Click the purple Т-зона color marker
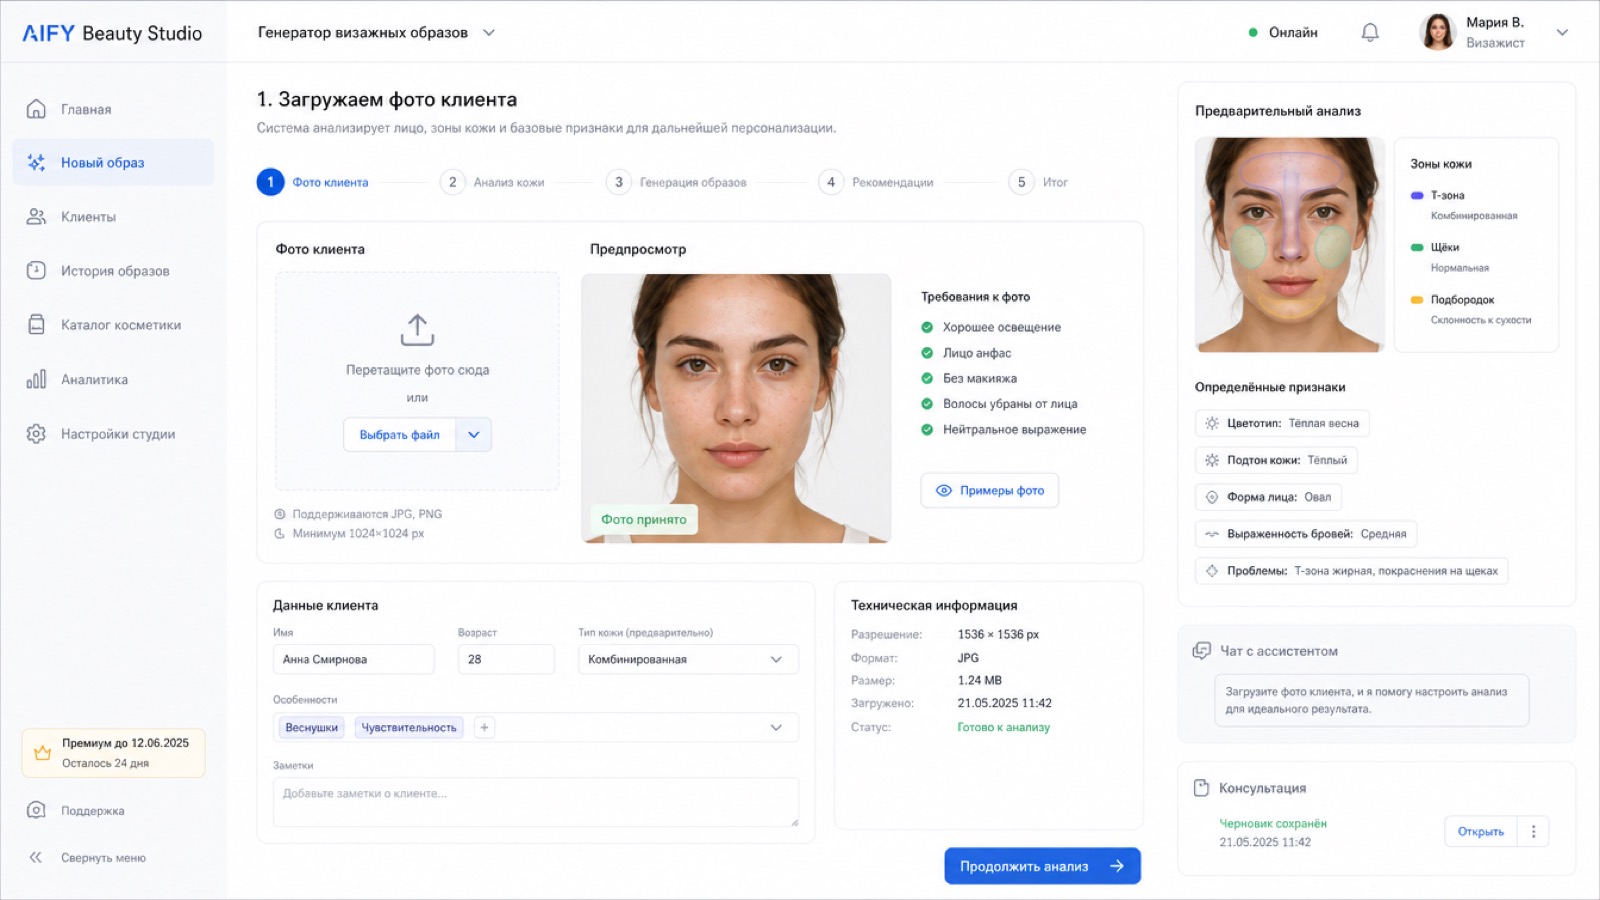 1417,195
